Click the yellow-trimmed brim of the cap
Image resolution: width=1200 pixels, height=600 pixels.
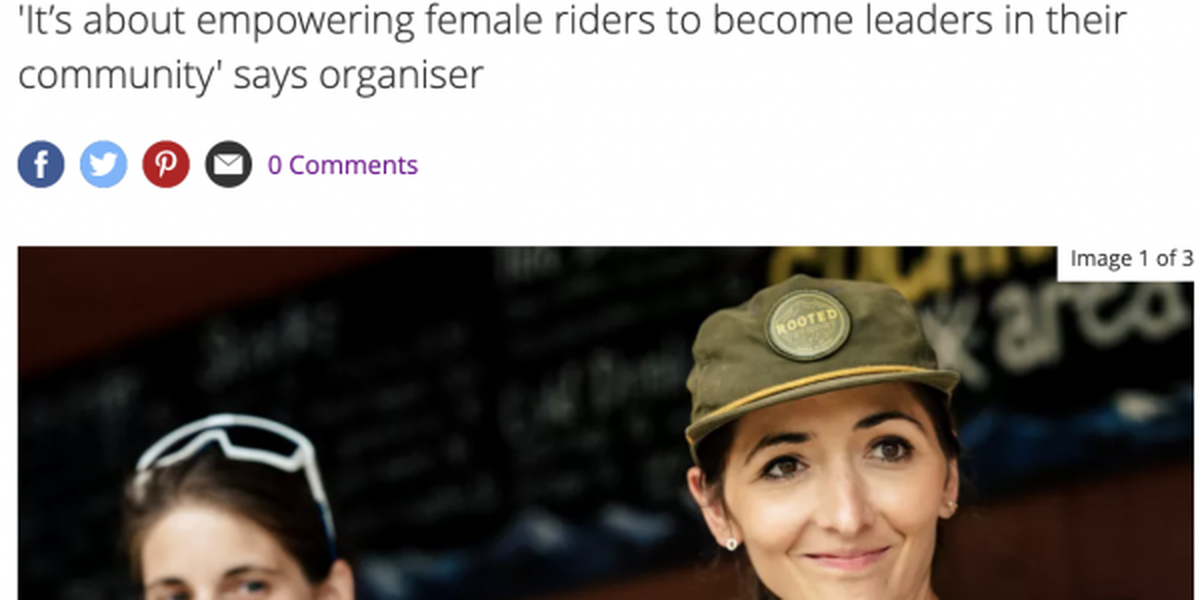tap(820, 395)
